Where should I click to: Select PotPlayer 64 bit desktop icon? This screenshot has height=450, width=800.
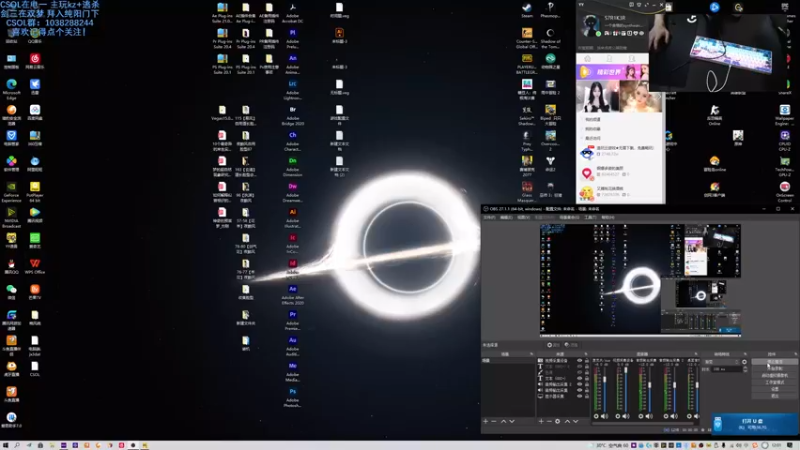pos(35,192)
